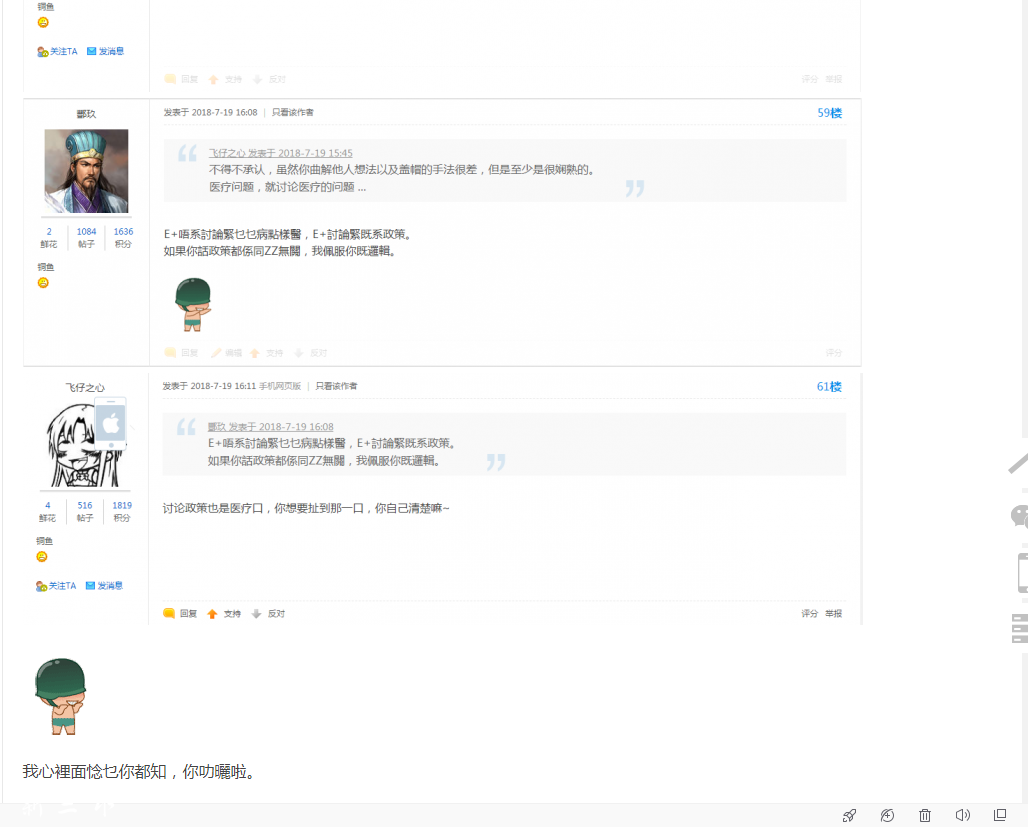Open quoted post link 郾玖 发表于 2018-7-19 16:08
Image resolution: width=1028 pixels, height=827 pixels.
pos(269,426)
